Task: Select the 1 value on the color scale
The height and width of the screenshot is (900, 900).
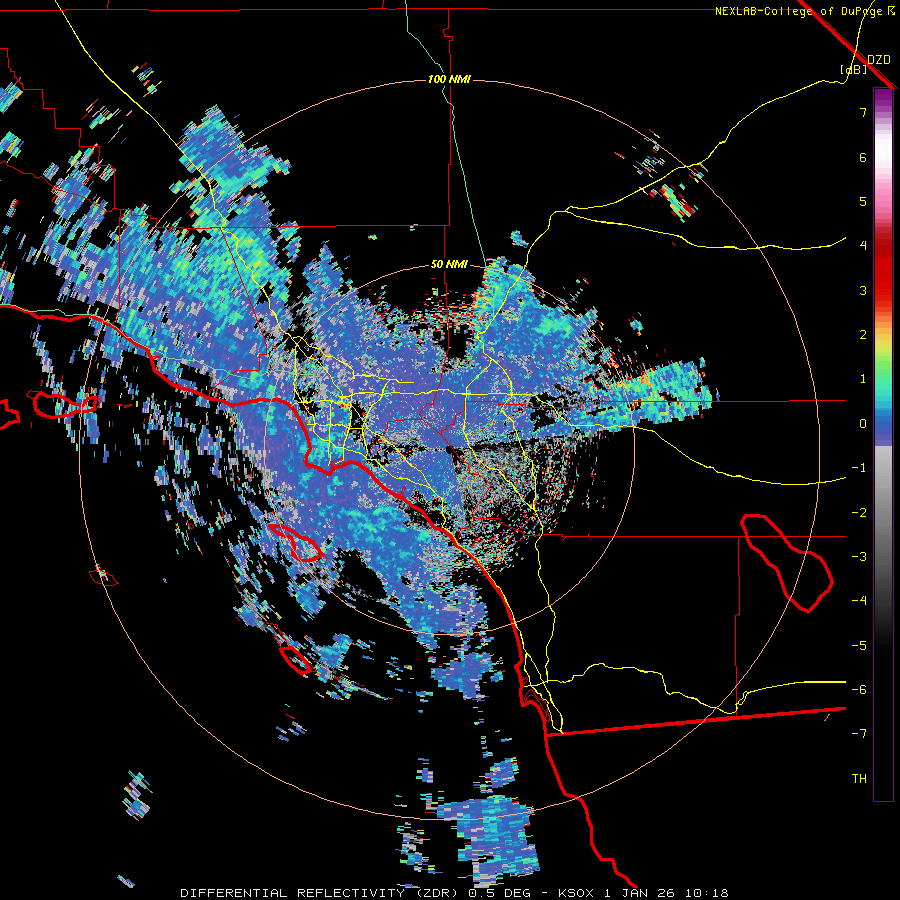Action: 863,379
